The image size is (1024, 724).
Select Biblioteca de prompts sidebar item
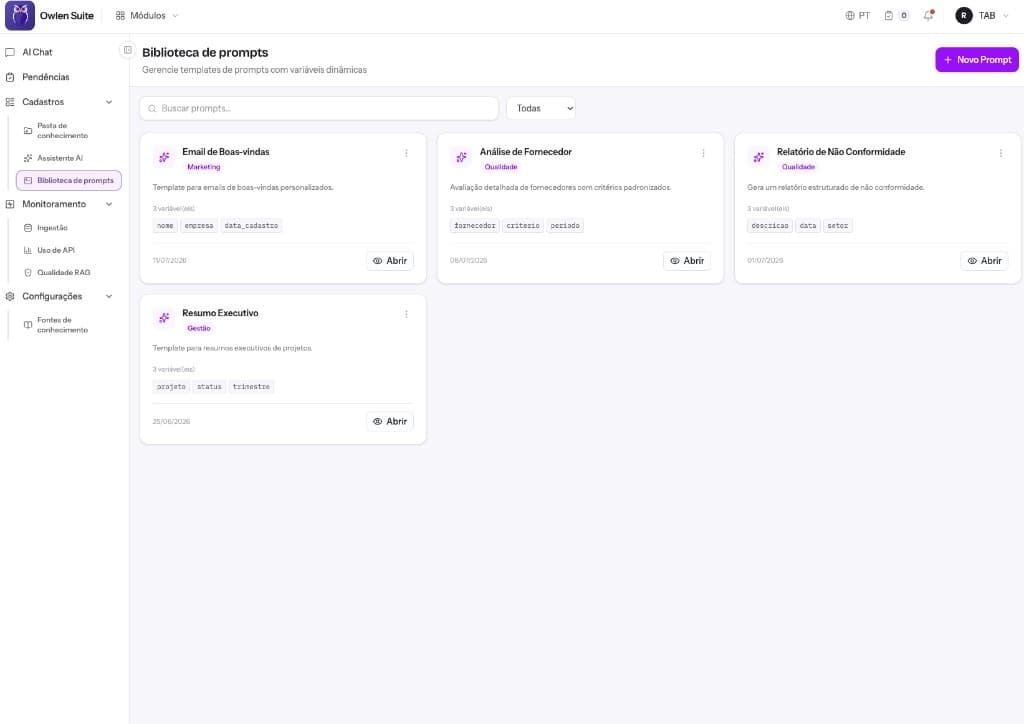click(x=69, y=180)
